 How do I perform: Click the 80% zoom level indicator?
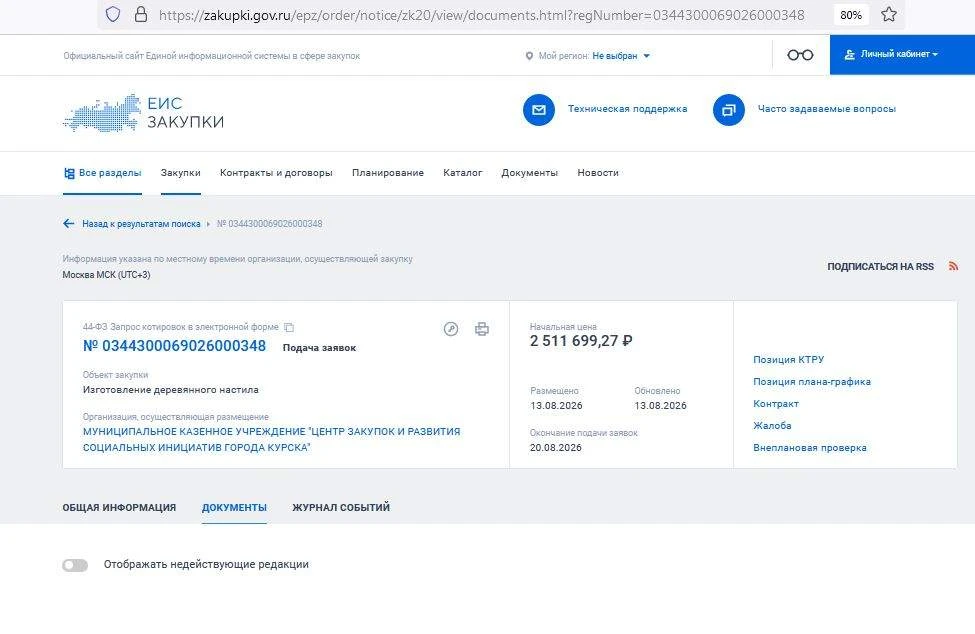851,15
